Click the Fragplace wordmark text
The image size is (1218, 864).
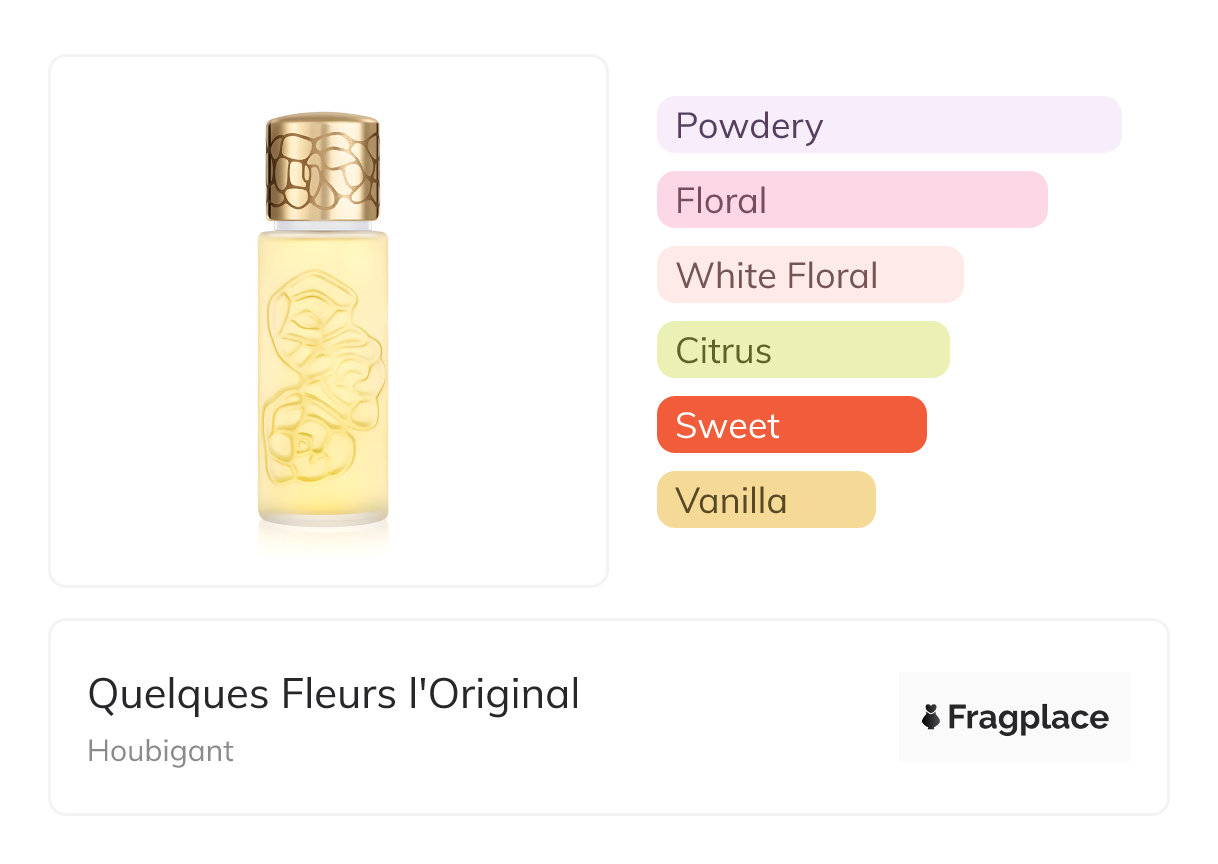[x=1028, y=717]
